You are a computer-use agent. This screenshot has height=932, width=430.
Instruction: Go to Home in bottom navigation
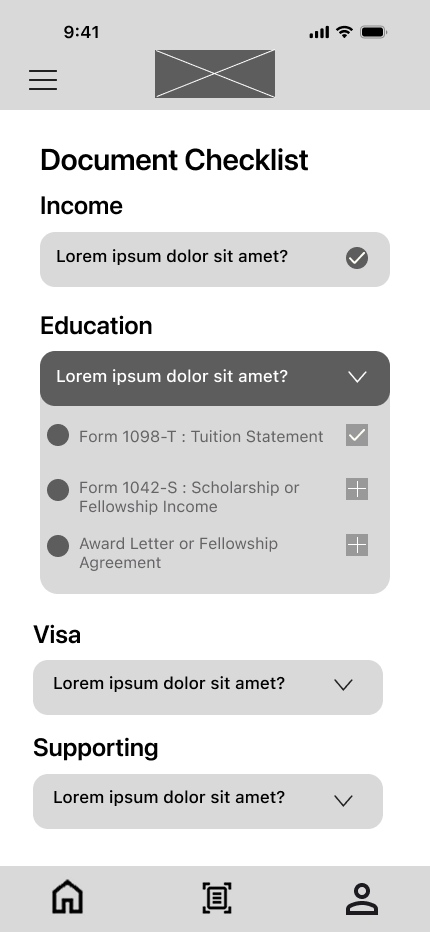67,897
